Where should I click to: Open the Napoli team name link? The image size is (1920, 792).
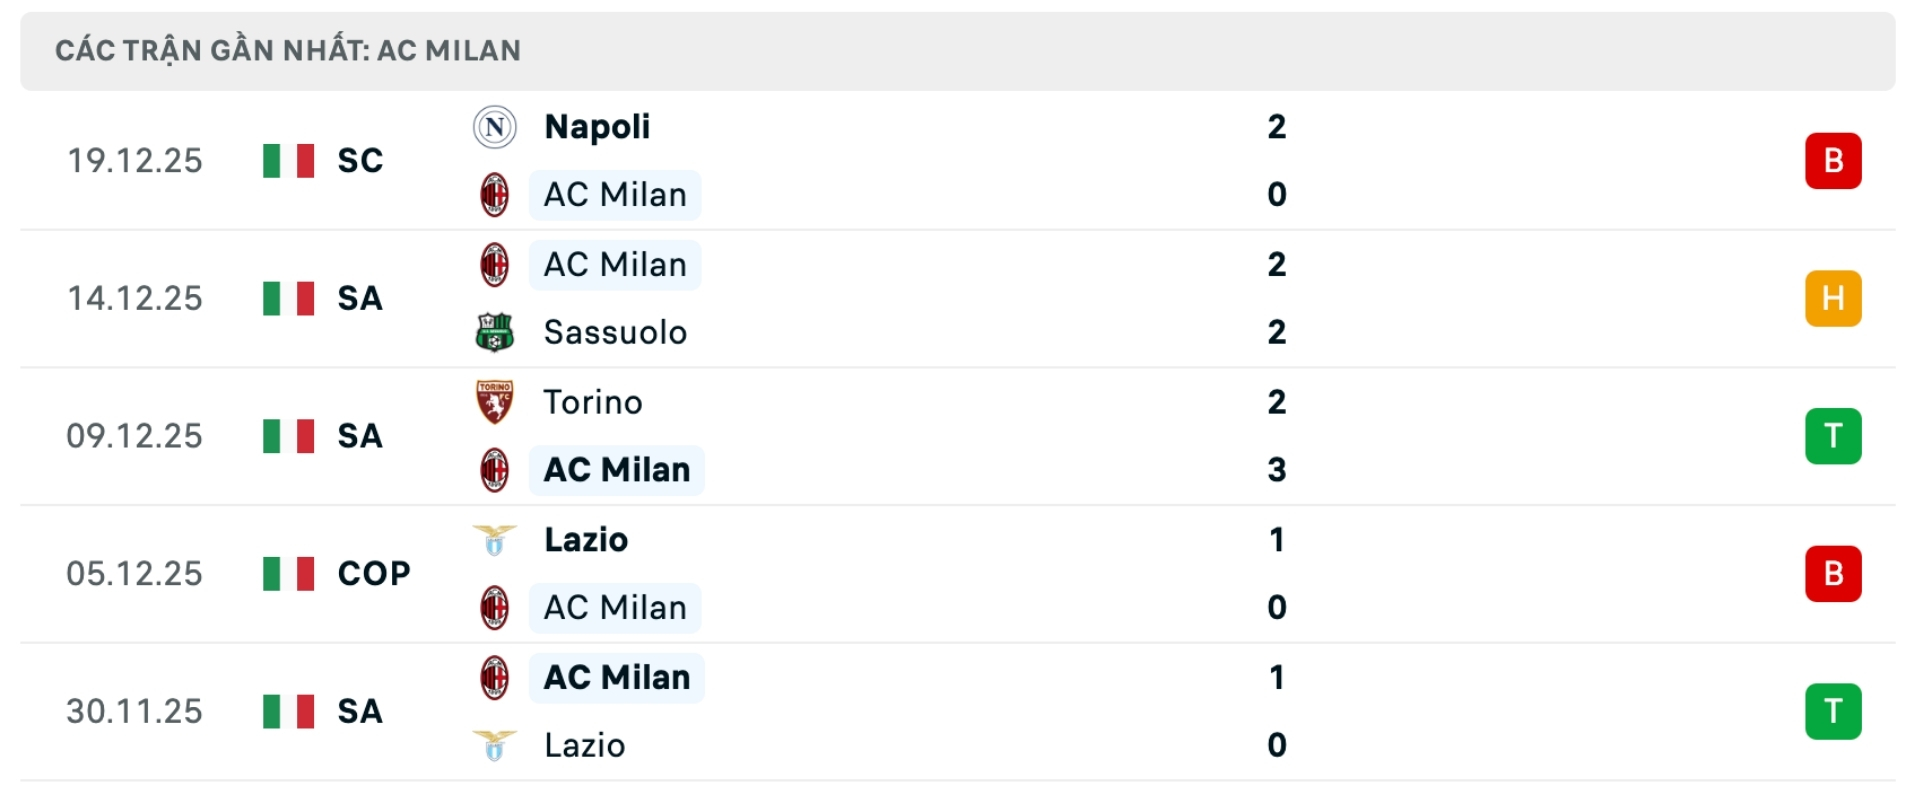click(596, 126)
